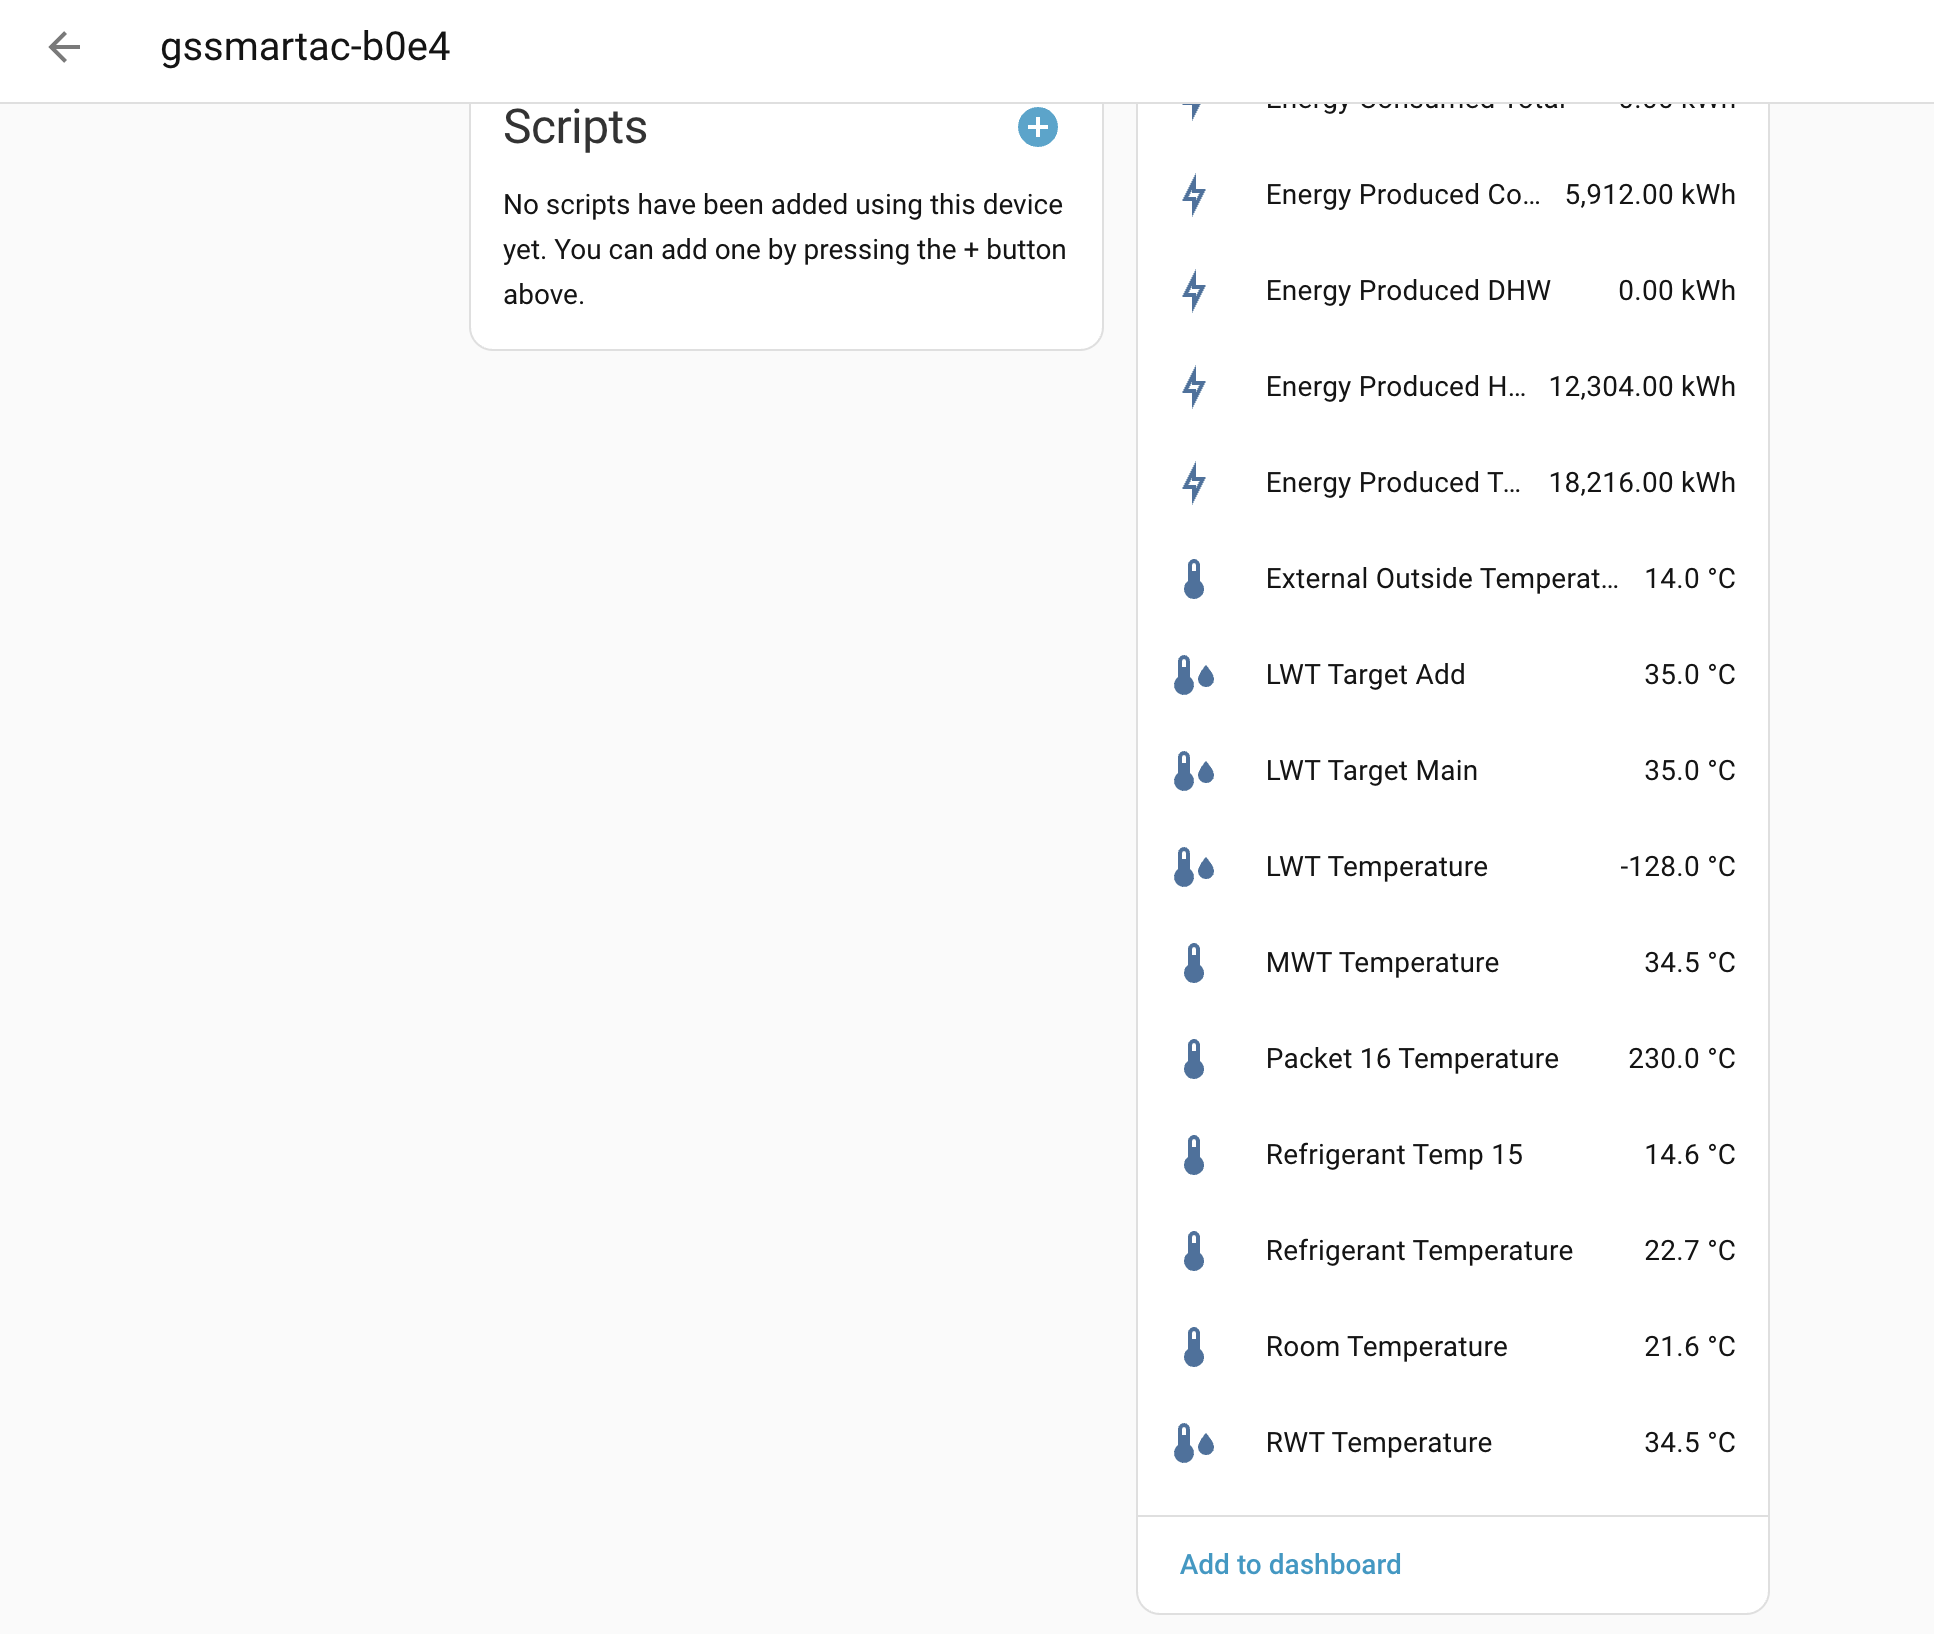Click the -128.0 °C LWT reading

(x=1677, y=867)
